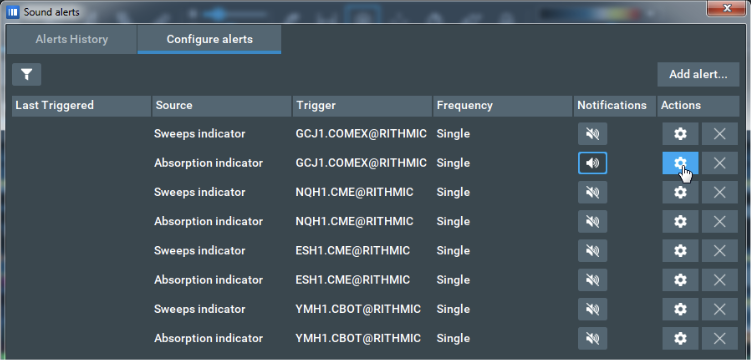The height and width of the screenshot is (360, 751).
Task: Delete the GCJ1 Absorption indicator alert
Action: click(x=719, y=163)
